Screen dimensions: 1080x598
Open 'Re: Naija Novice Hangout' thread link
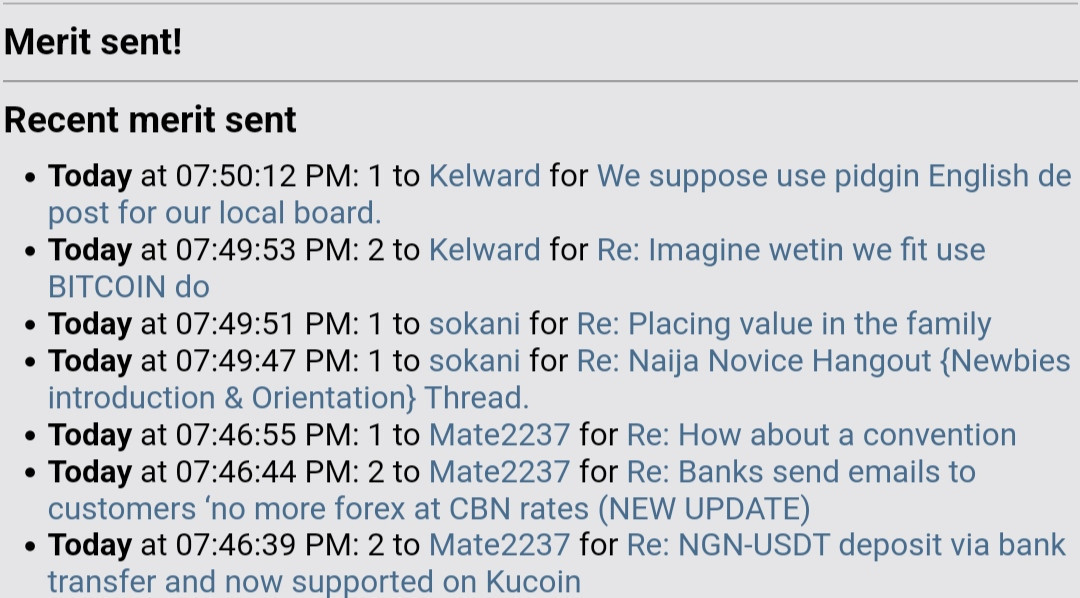(823, 361)
